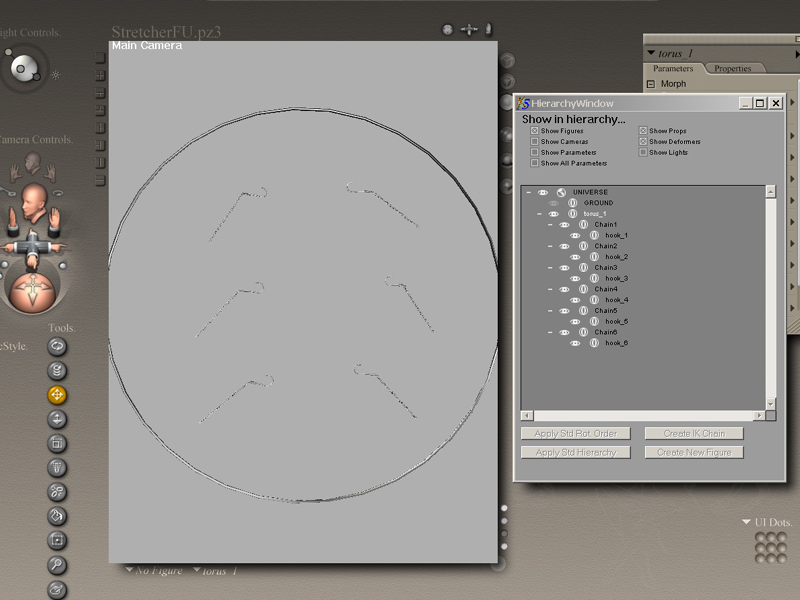Select the magnifier View Magnifier tool
This screenshot has height=600, width=800.
click(x=57, y=565)
